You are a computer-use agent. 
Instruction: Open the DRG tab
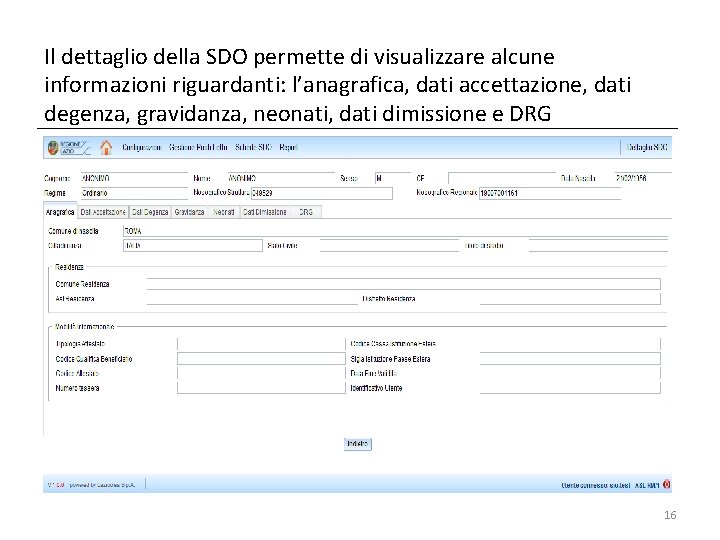[x=306, y=212]
